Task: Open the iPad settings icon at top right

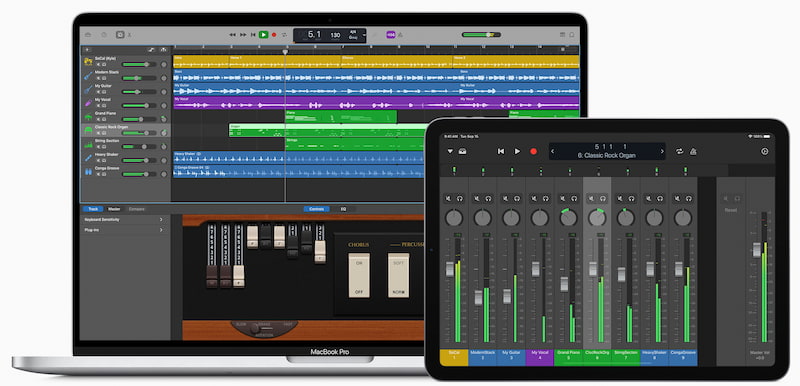Action: pos(764,151)
